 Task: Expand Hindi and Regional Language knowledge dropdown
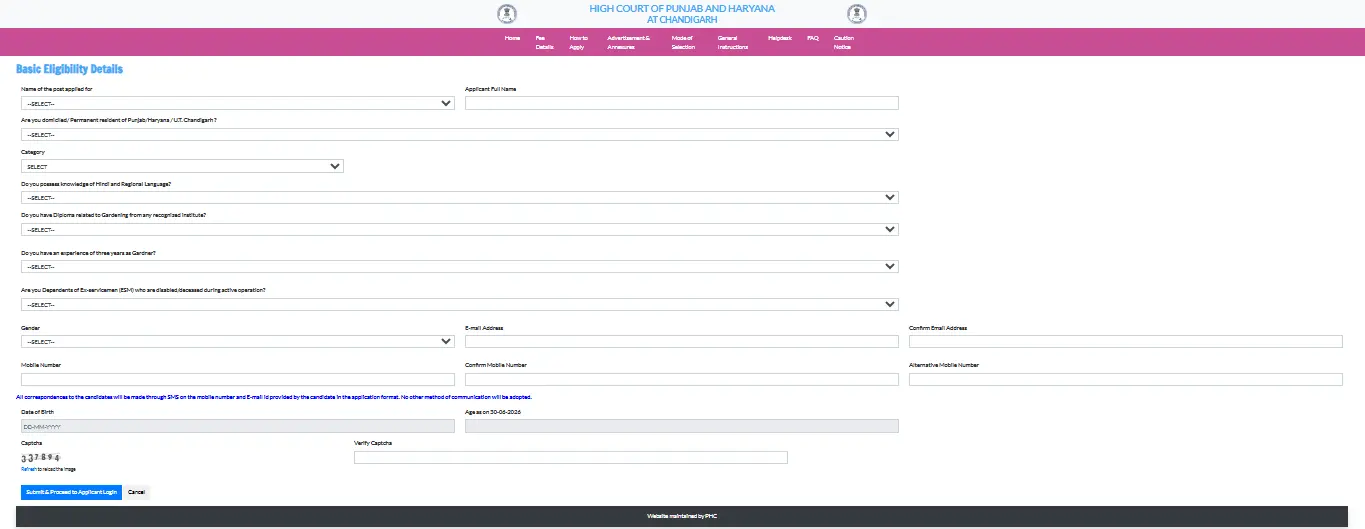point(459,198)
